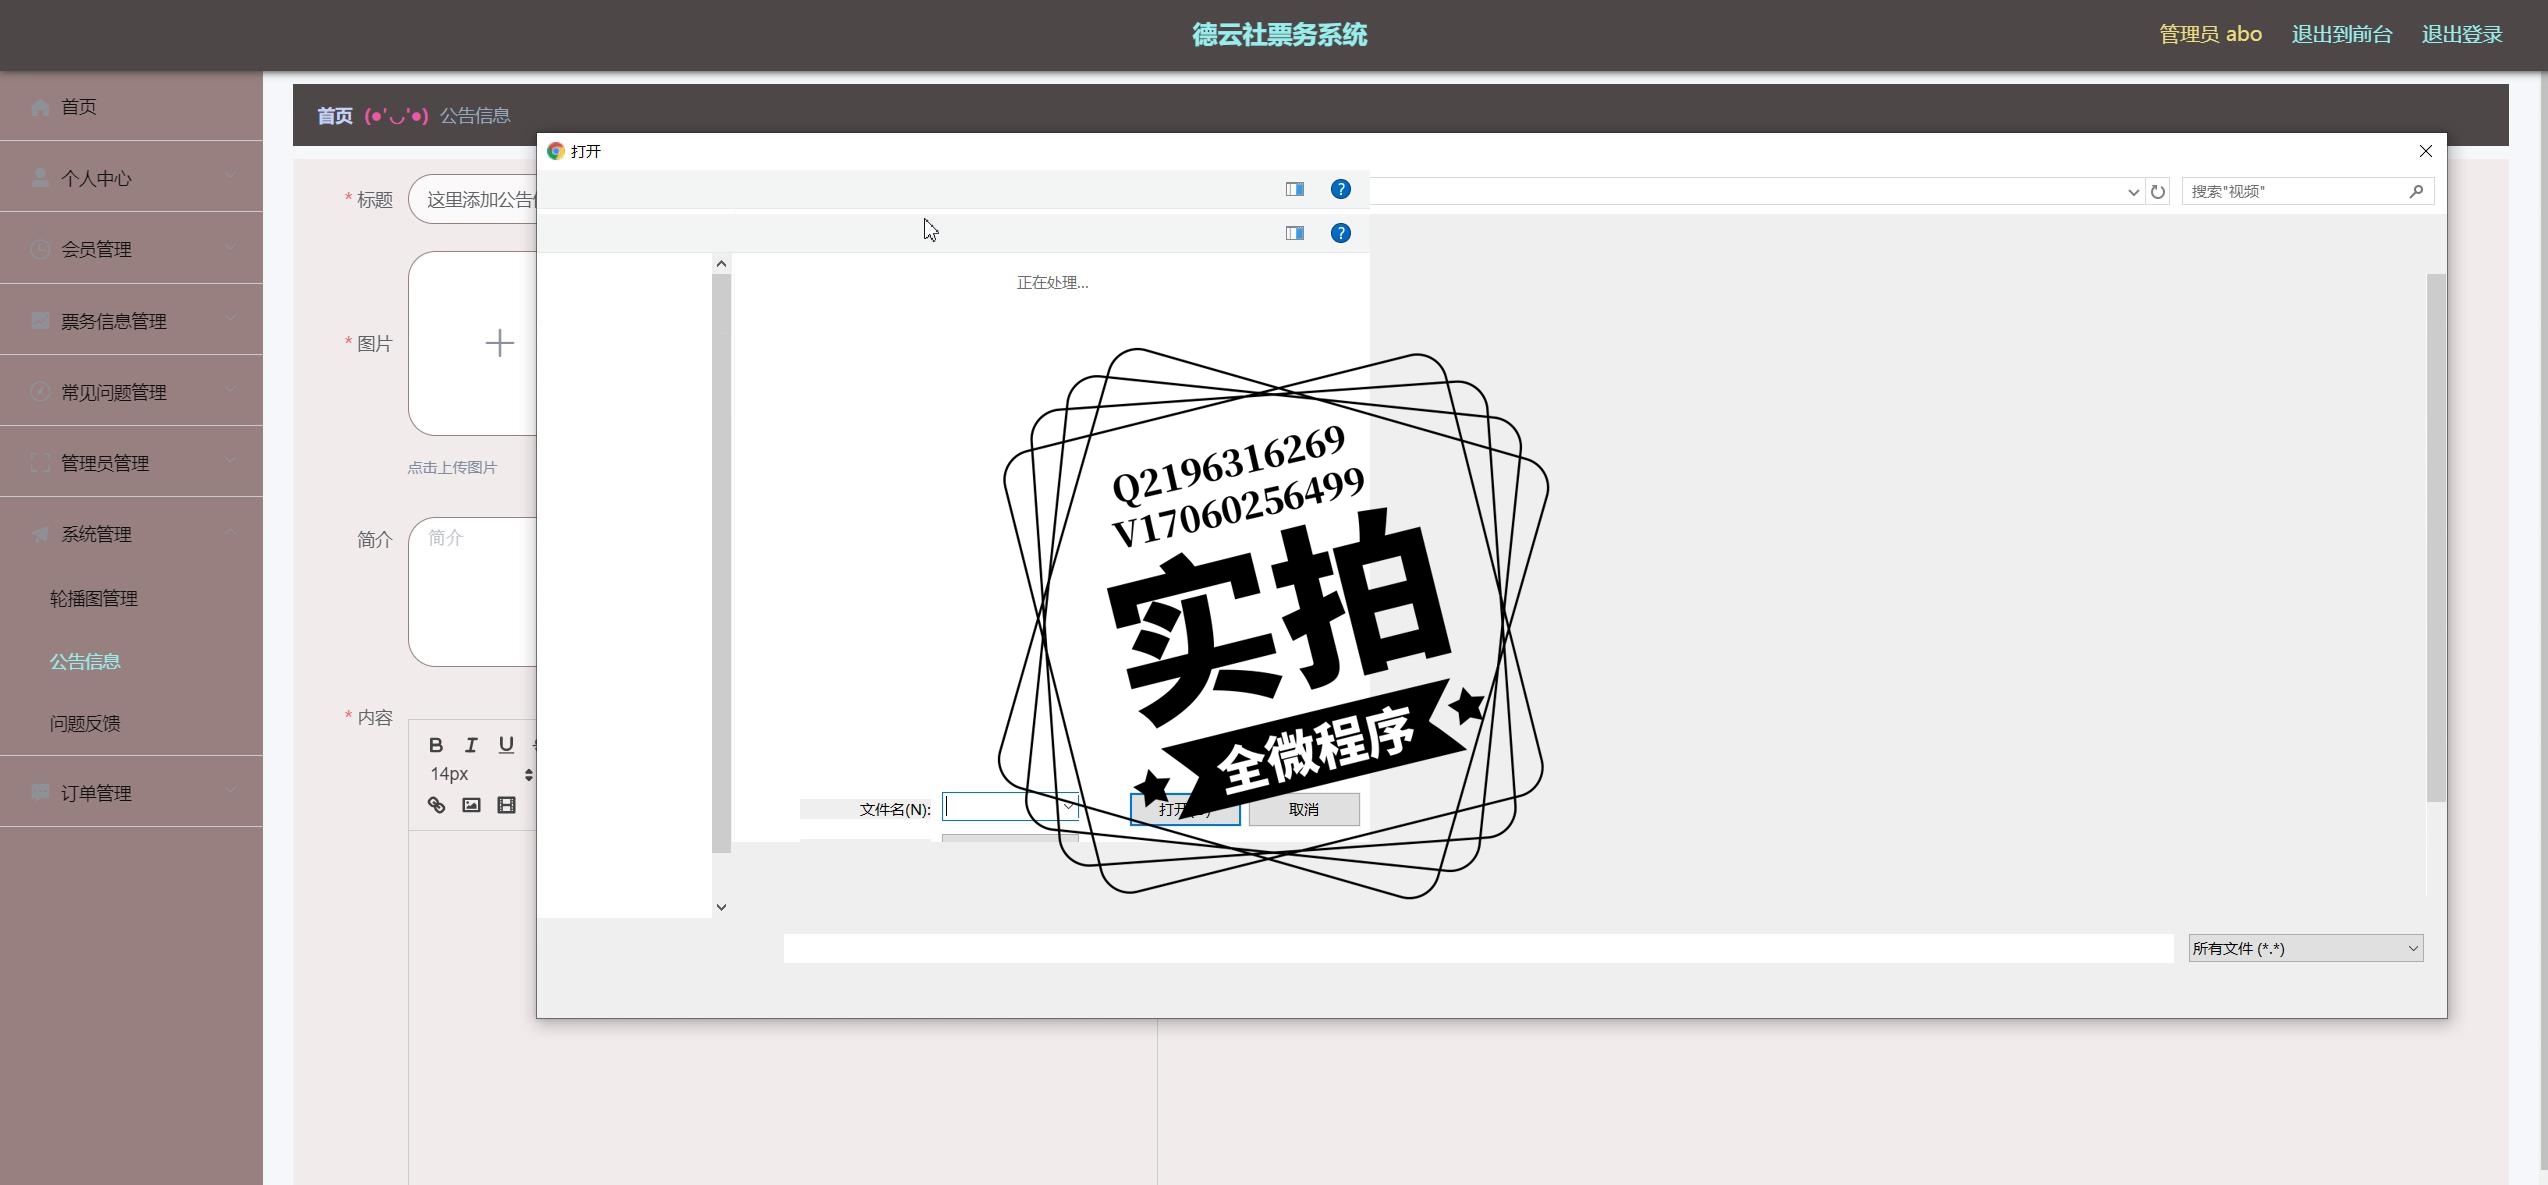This screenshot has height=1185, width=2548.
Task: Click the dialog right vertical scrollbar
Action: [2436, 538]
